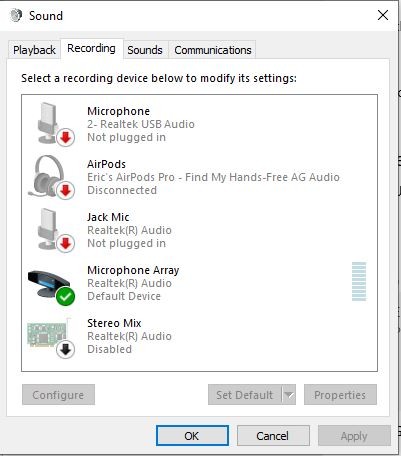Viewport: 401px width, 456px height.
Task: Open Properties for the selected device
Action: click(340, 395)
